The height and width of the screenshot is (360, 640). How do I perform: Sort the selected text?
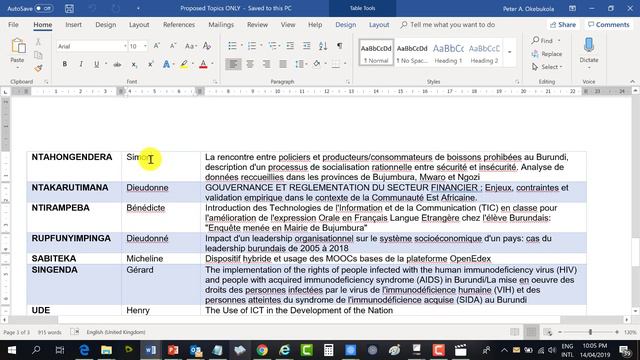point(323,46)
